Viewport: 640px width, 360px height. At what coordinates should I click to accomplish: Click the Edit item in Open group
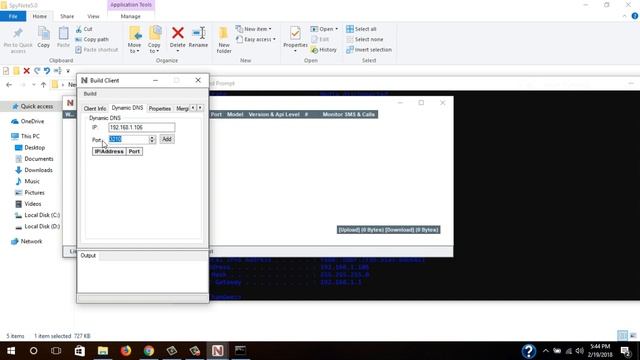point(320,40)
